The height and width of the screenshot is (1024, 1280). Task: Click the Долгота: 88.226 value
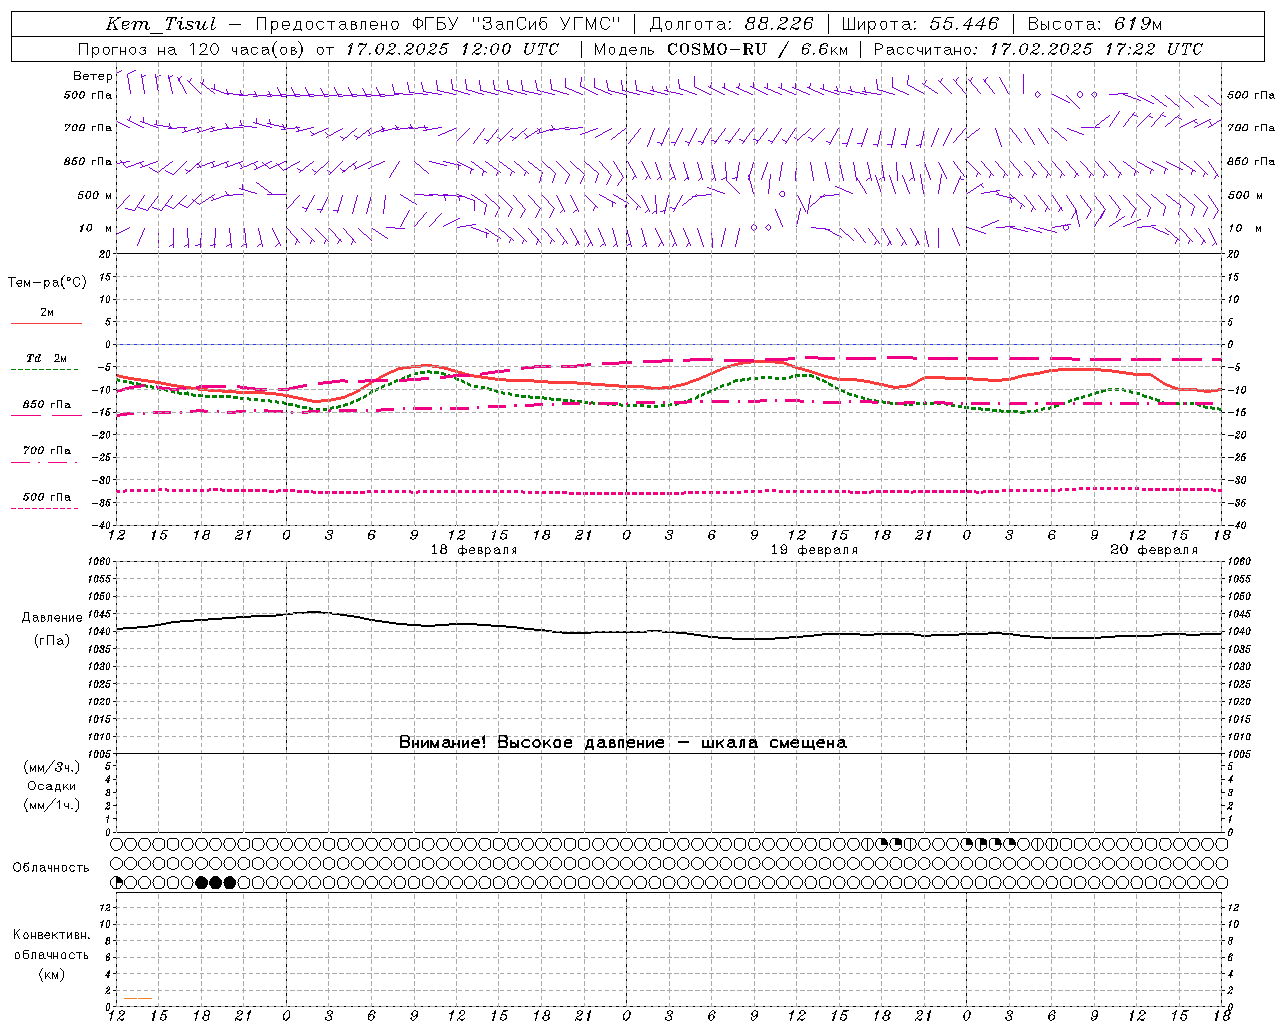point(731,25)
